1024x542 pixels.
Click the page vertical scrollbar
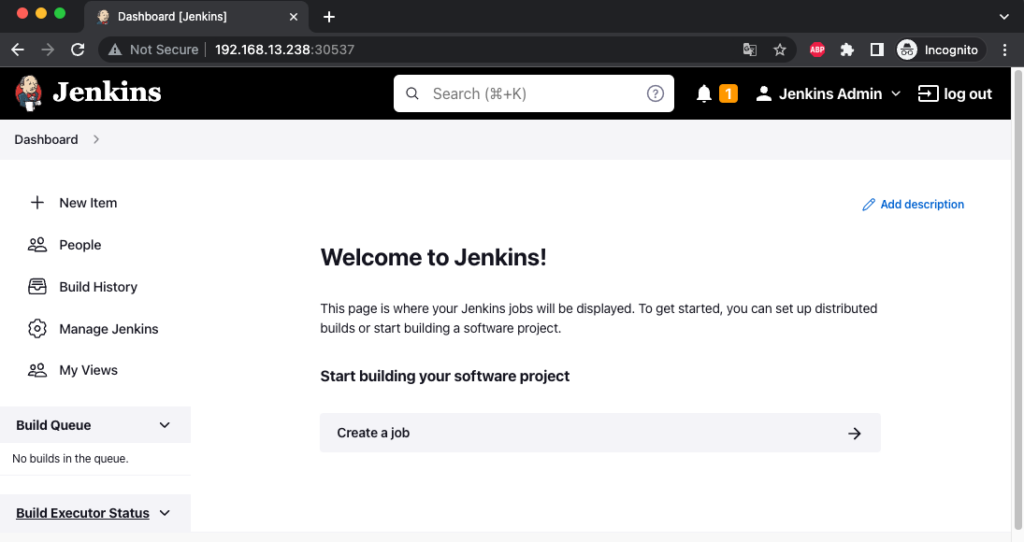click(x=1017, y=300)
